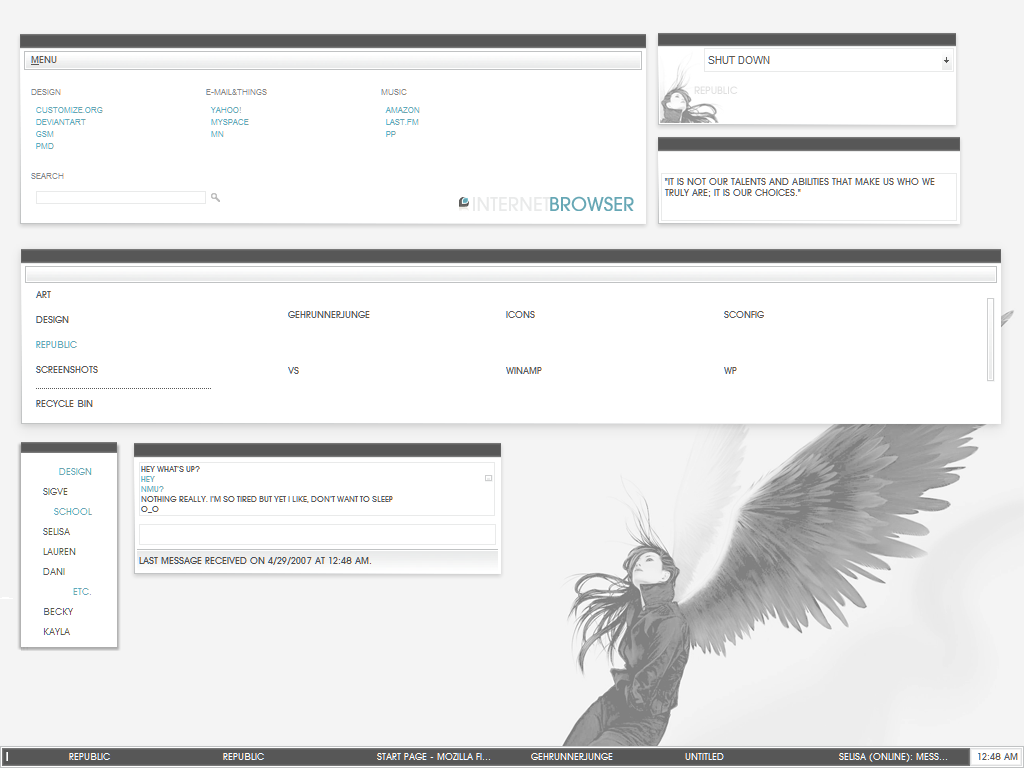This screenshot has width=1024, height=768.
Task: Open the PP music link
Action: click(x=391, y=134)
